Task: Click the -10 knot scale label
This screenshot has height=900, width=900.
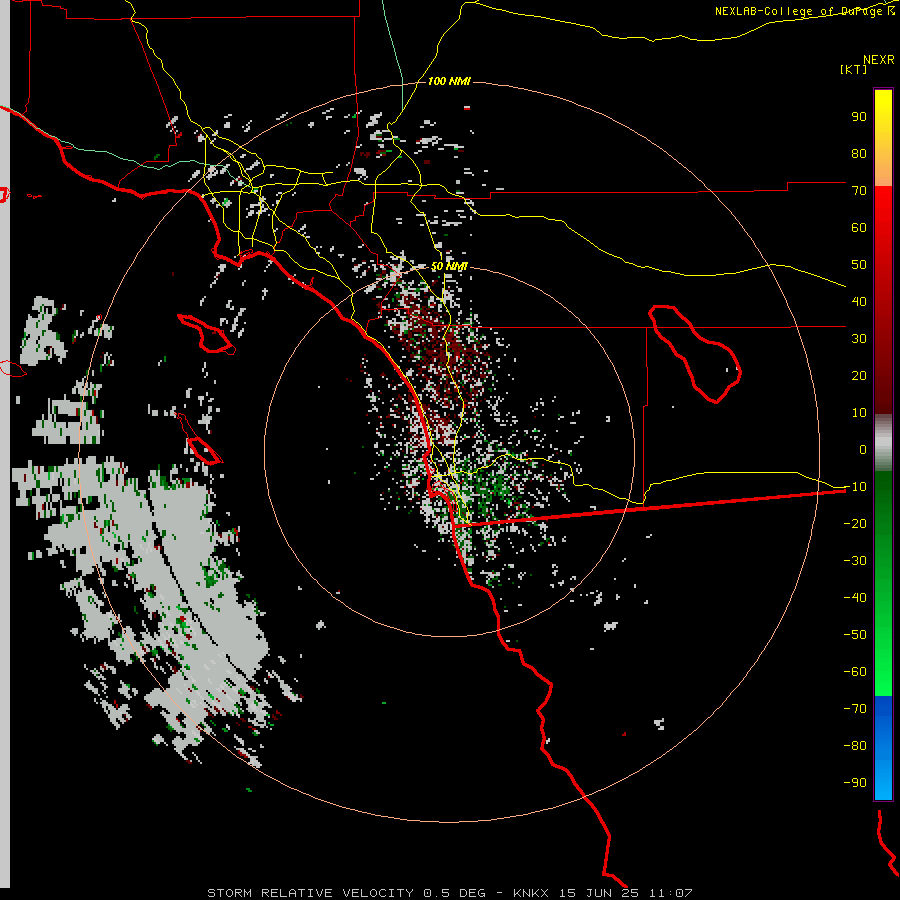Action: (855, 487)
